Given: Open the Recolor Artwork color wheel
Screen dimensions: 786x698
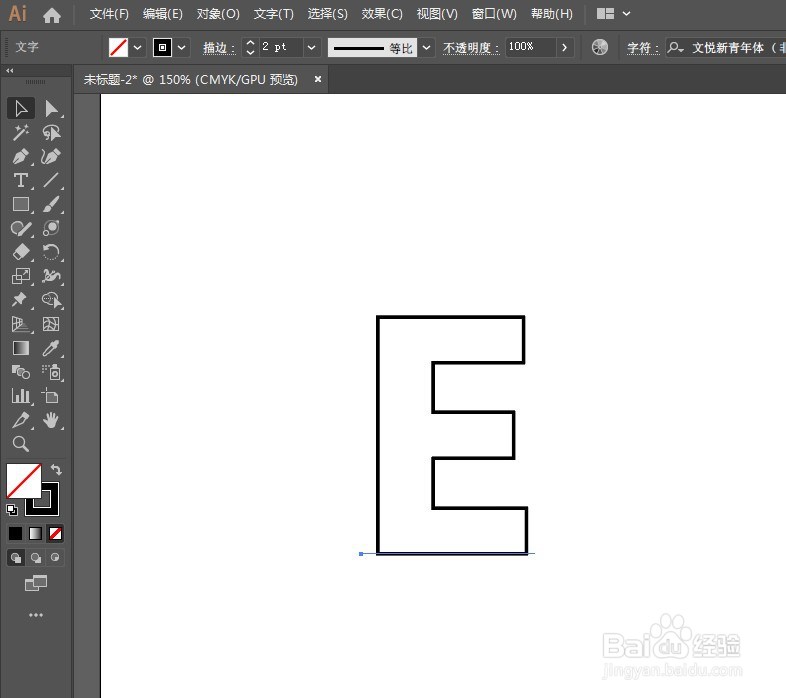Looking at the screenshot, I should click(x=600, y=47).
